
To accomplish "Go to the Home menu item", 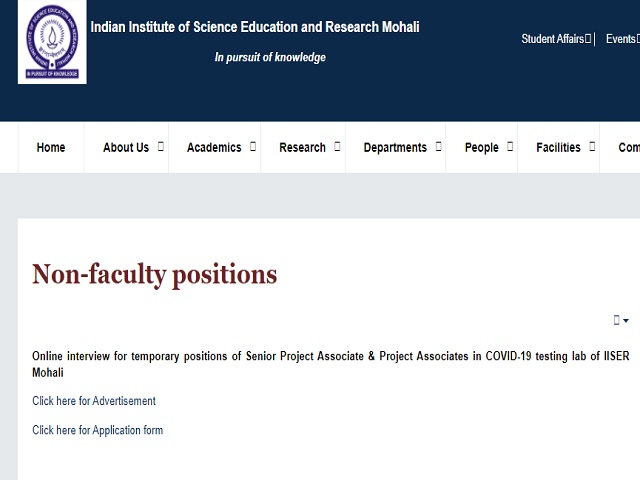I will point(51,147).
